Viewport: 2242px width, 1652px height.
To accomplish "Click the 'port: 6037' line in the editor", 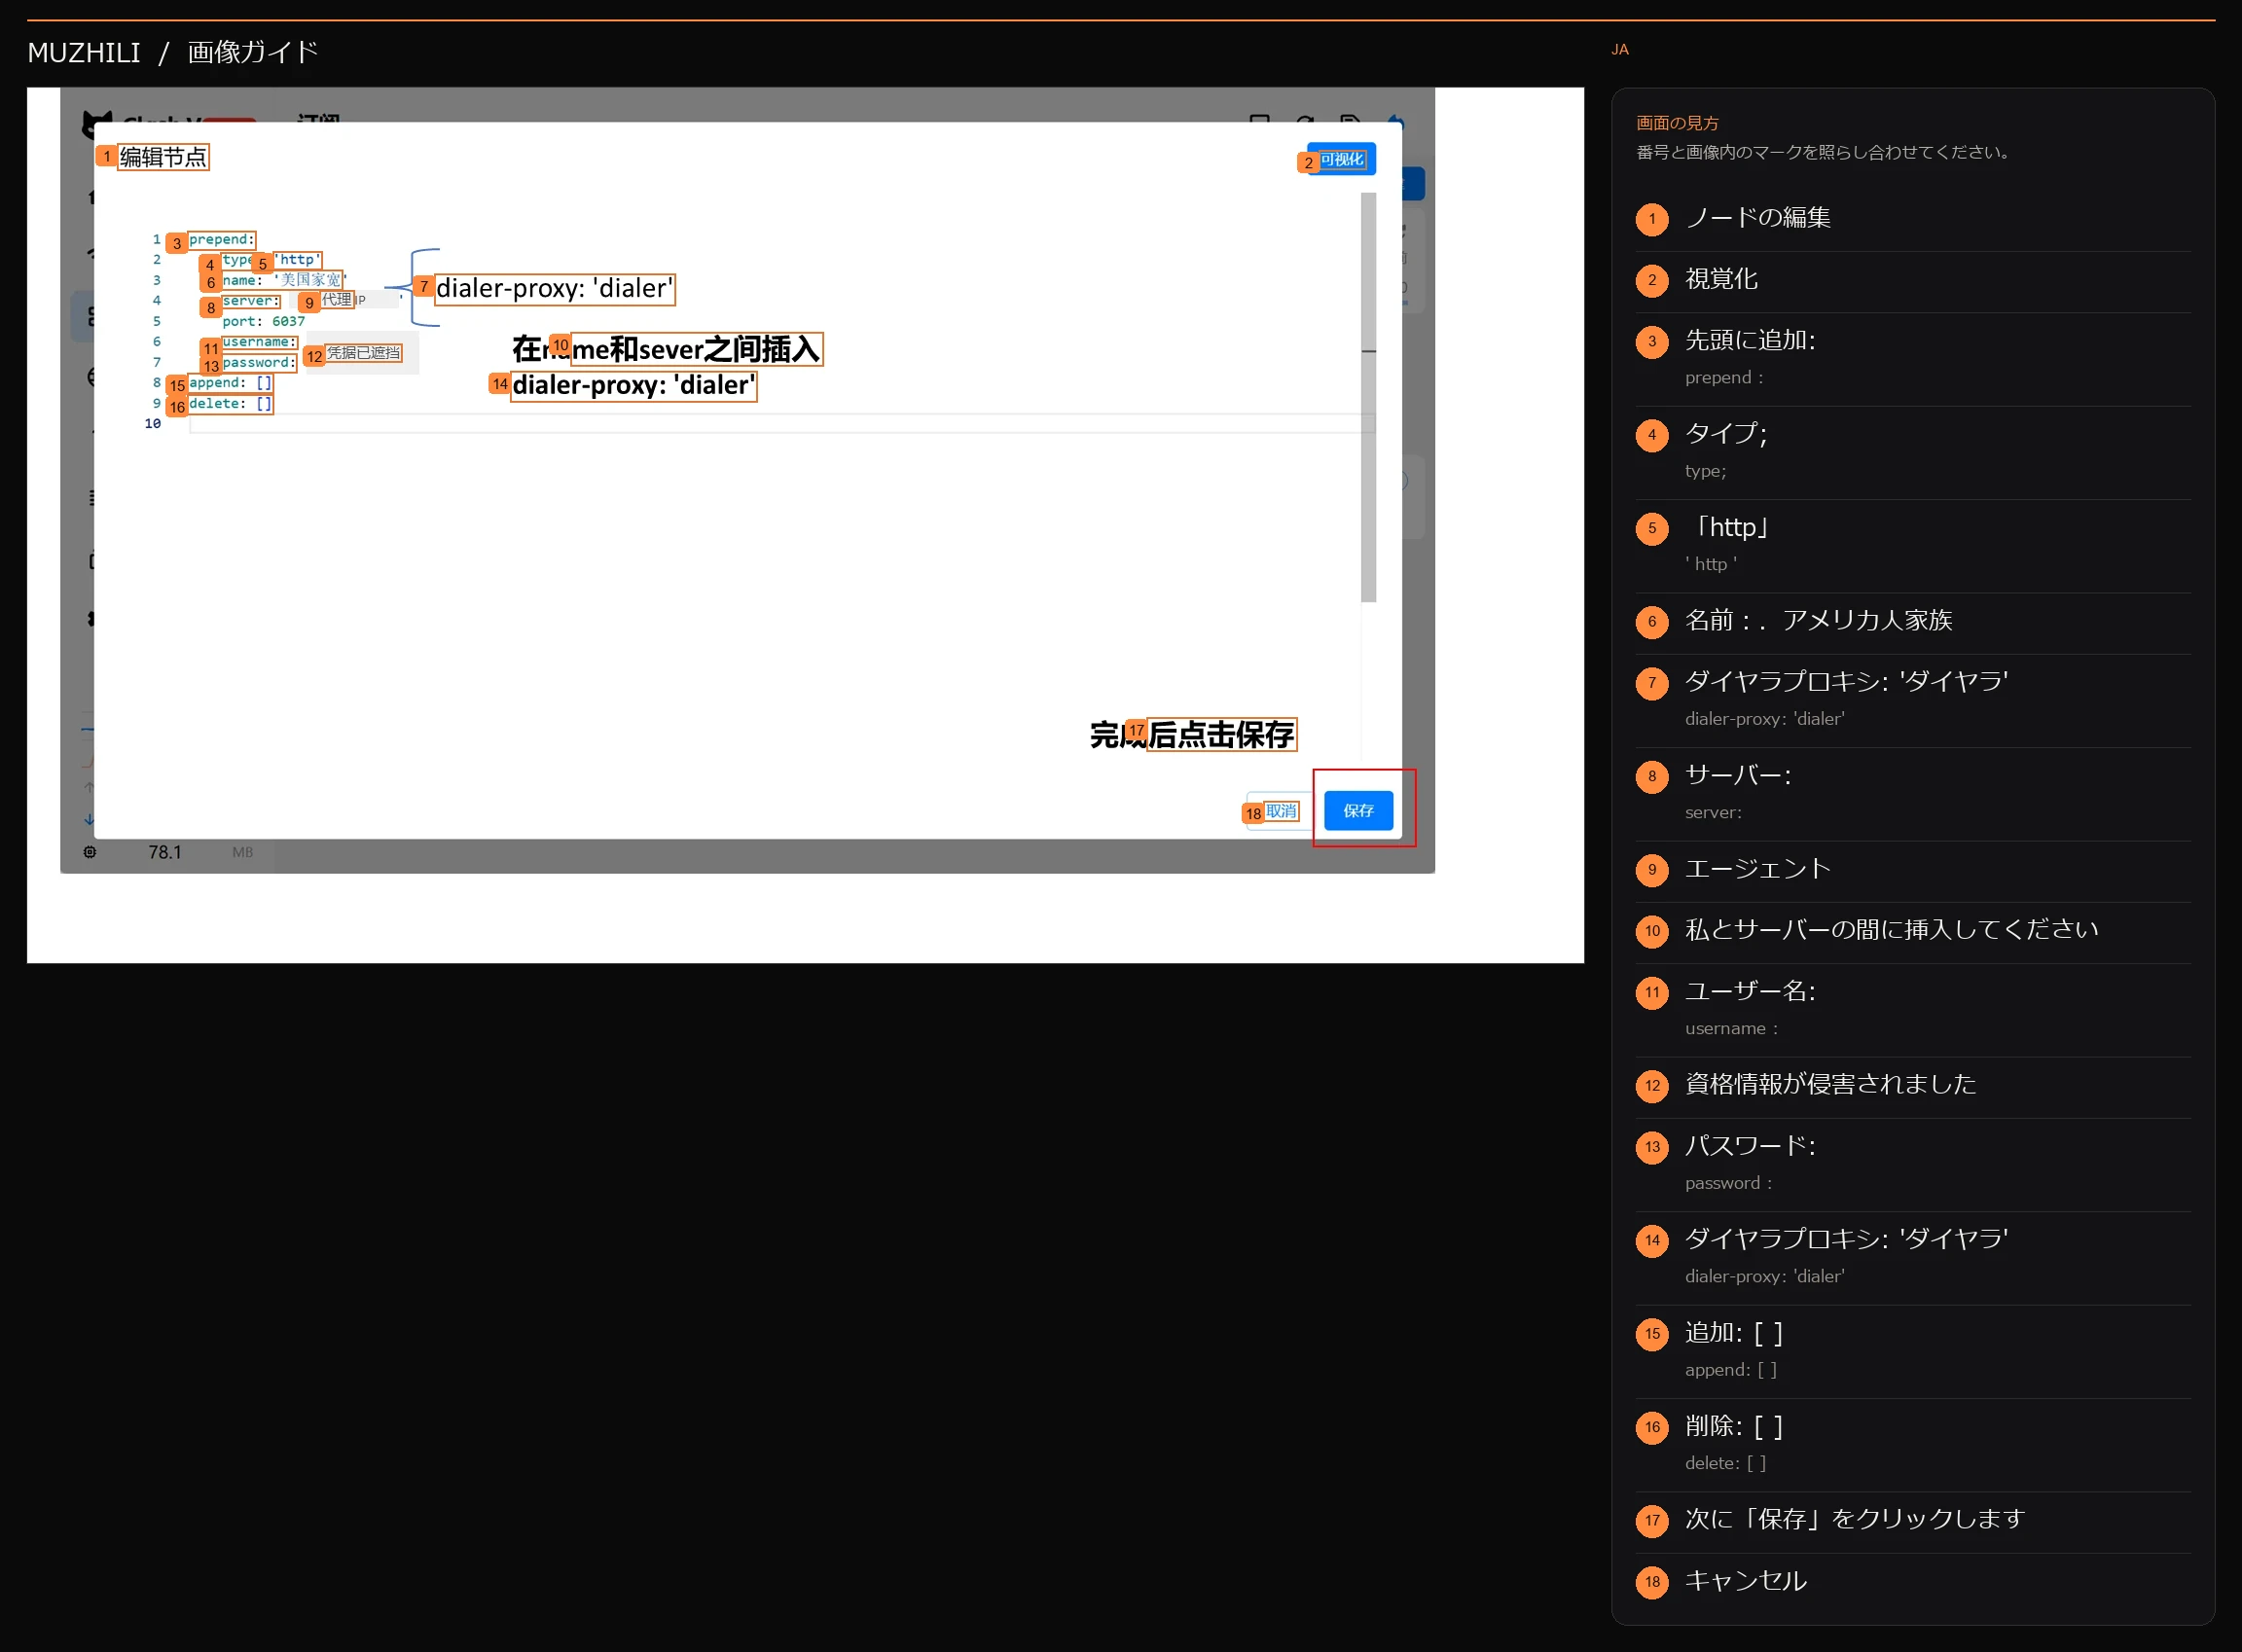I will [x=263, y=321].
